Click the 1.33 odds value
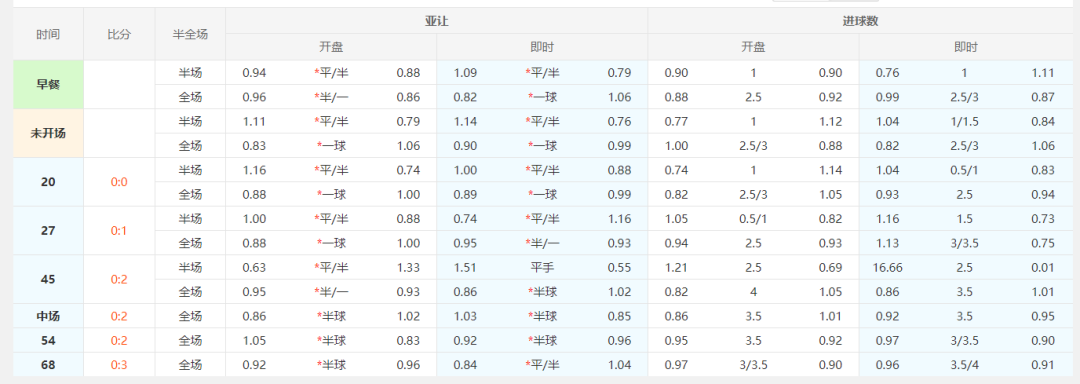Screen dimensions: 1080x384 point(408,267)
